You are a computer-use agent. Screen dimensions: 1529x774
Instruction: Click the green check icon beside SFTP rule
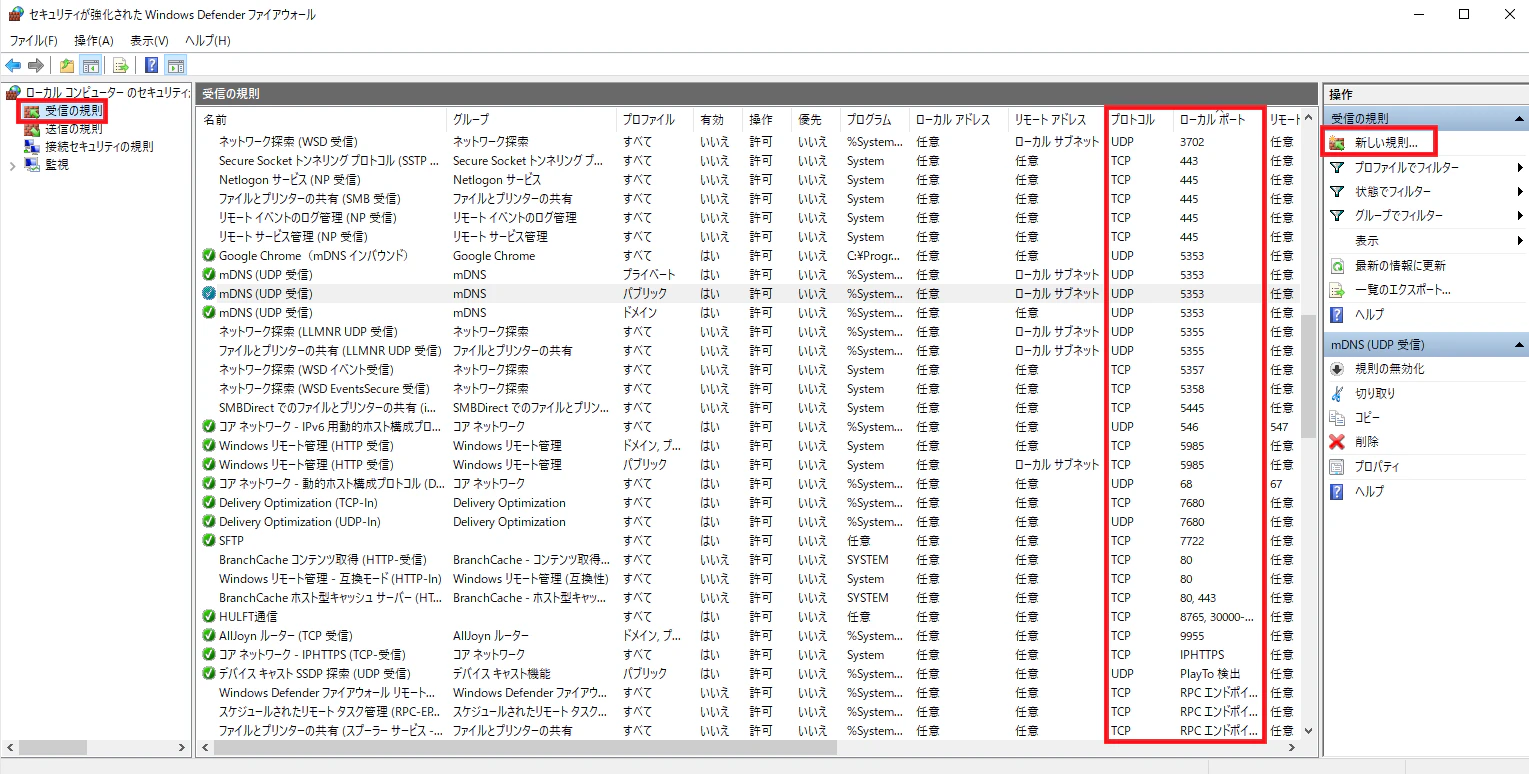209,541
